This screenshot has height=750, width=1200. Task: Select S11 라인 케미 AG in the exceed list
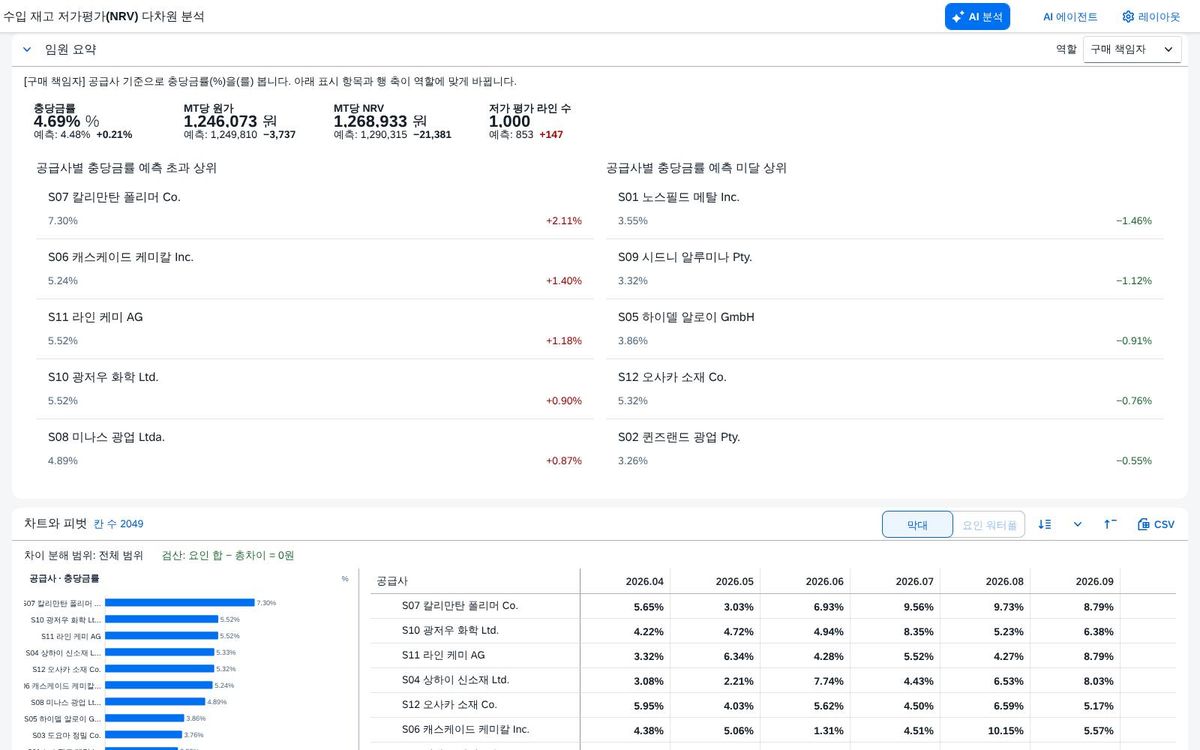[315, 329]
